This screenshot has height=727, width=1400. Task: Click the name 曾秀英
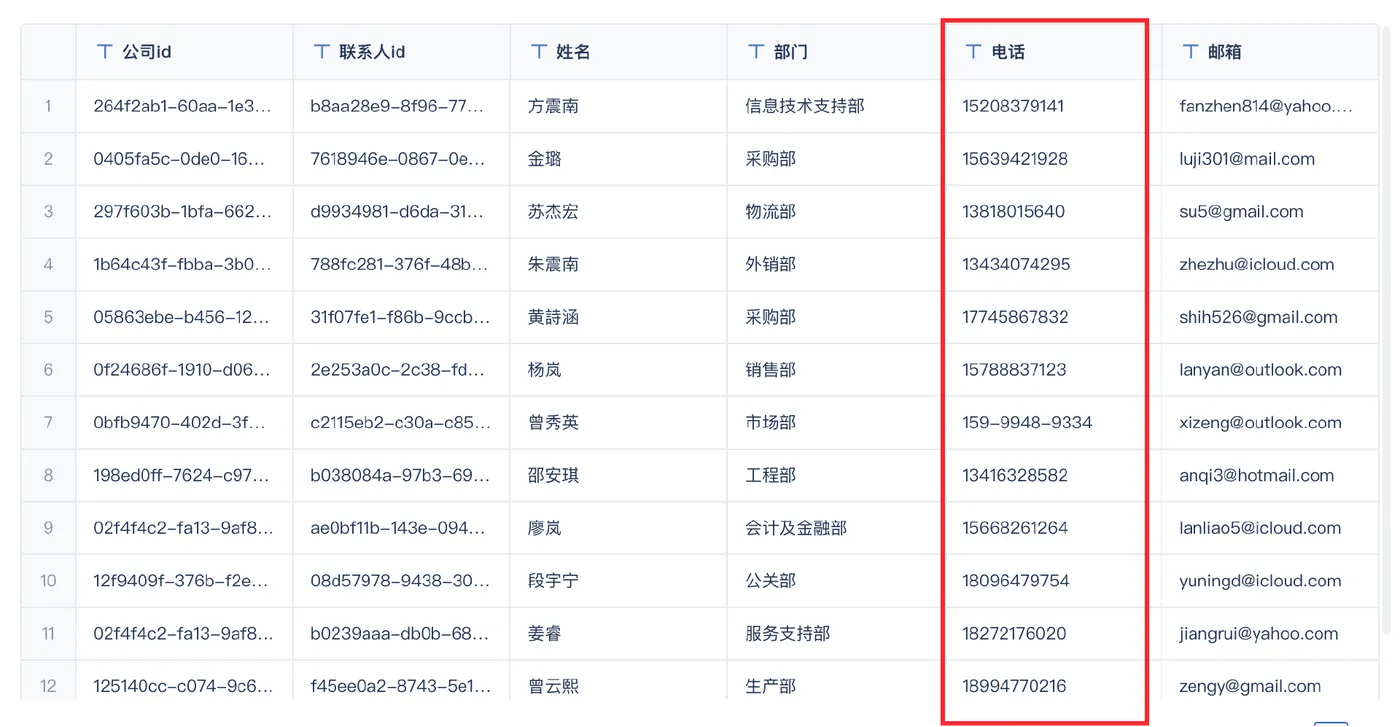[x=553, y=423]
